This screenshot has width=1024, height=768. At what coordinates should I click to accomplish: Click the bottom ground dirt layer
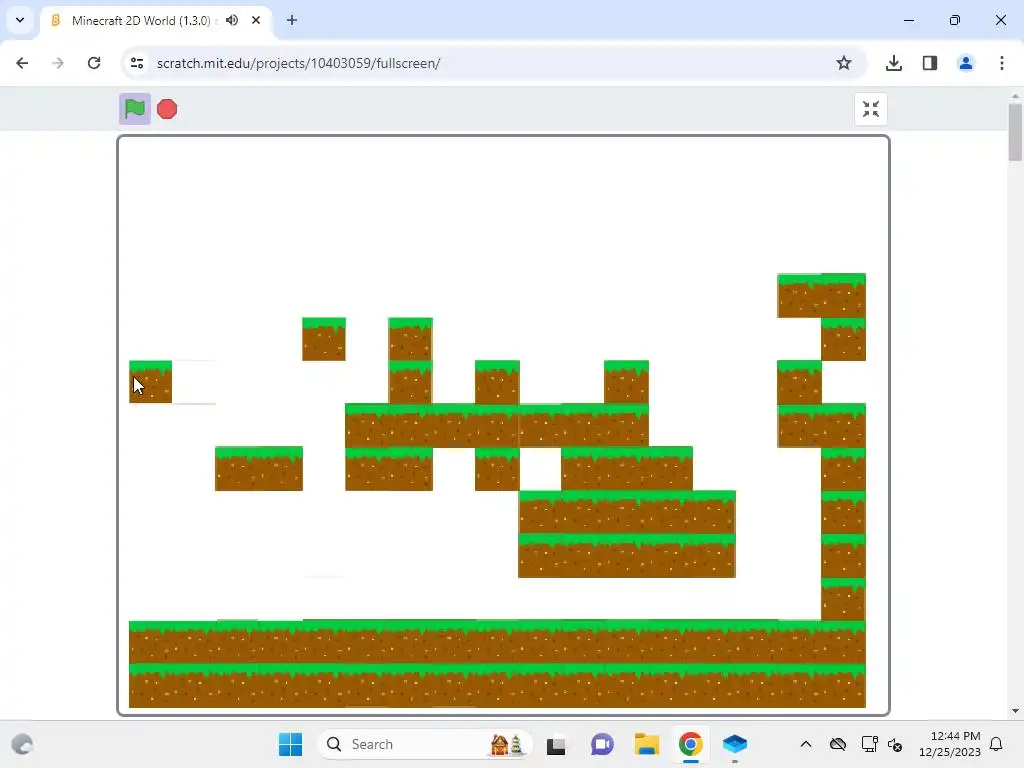coord(497,686)
